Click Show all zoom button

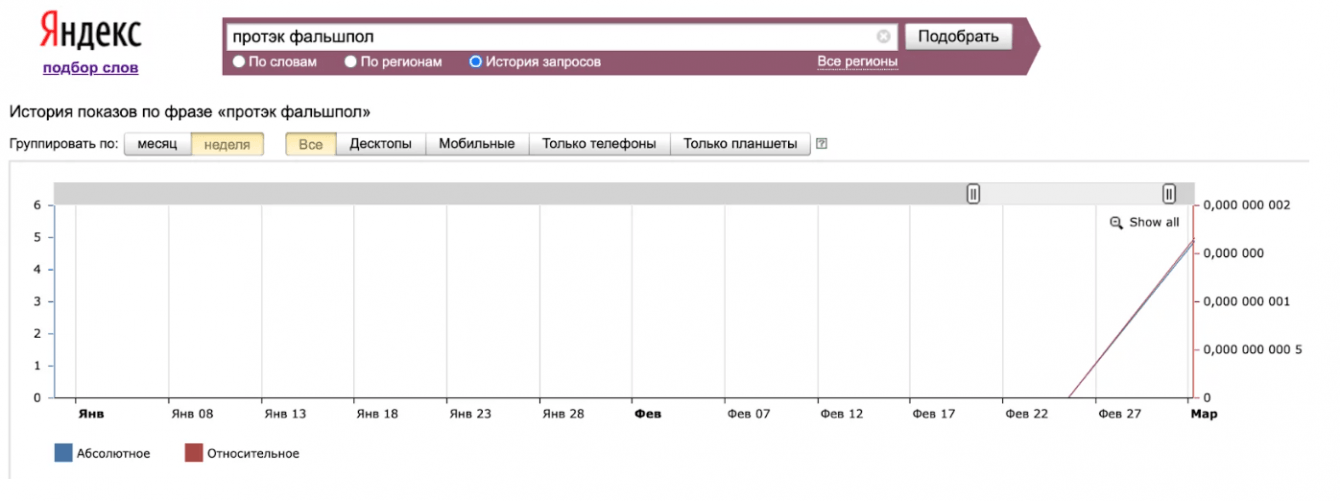coord(1145,223)
